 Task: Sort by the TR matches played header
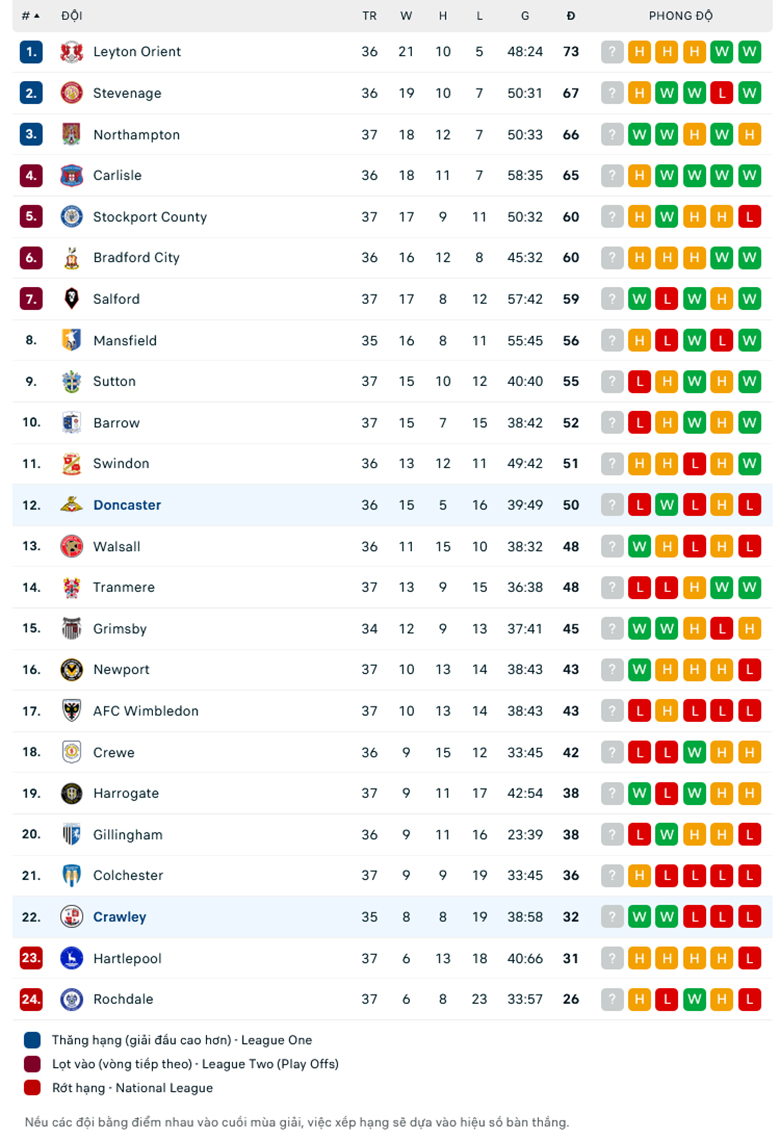pyautogui.click(x=369, y=16)
